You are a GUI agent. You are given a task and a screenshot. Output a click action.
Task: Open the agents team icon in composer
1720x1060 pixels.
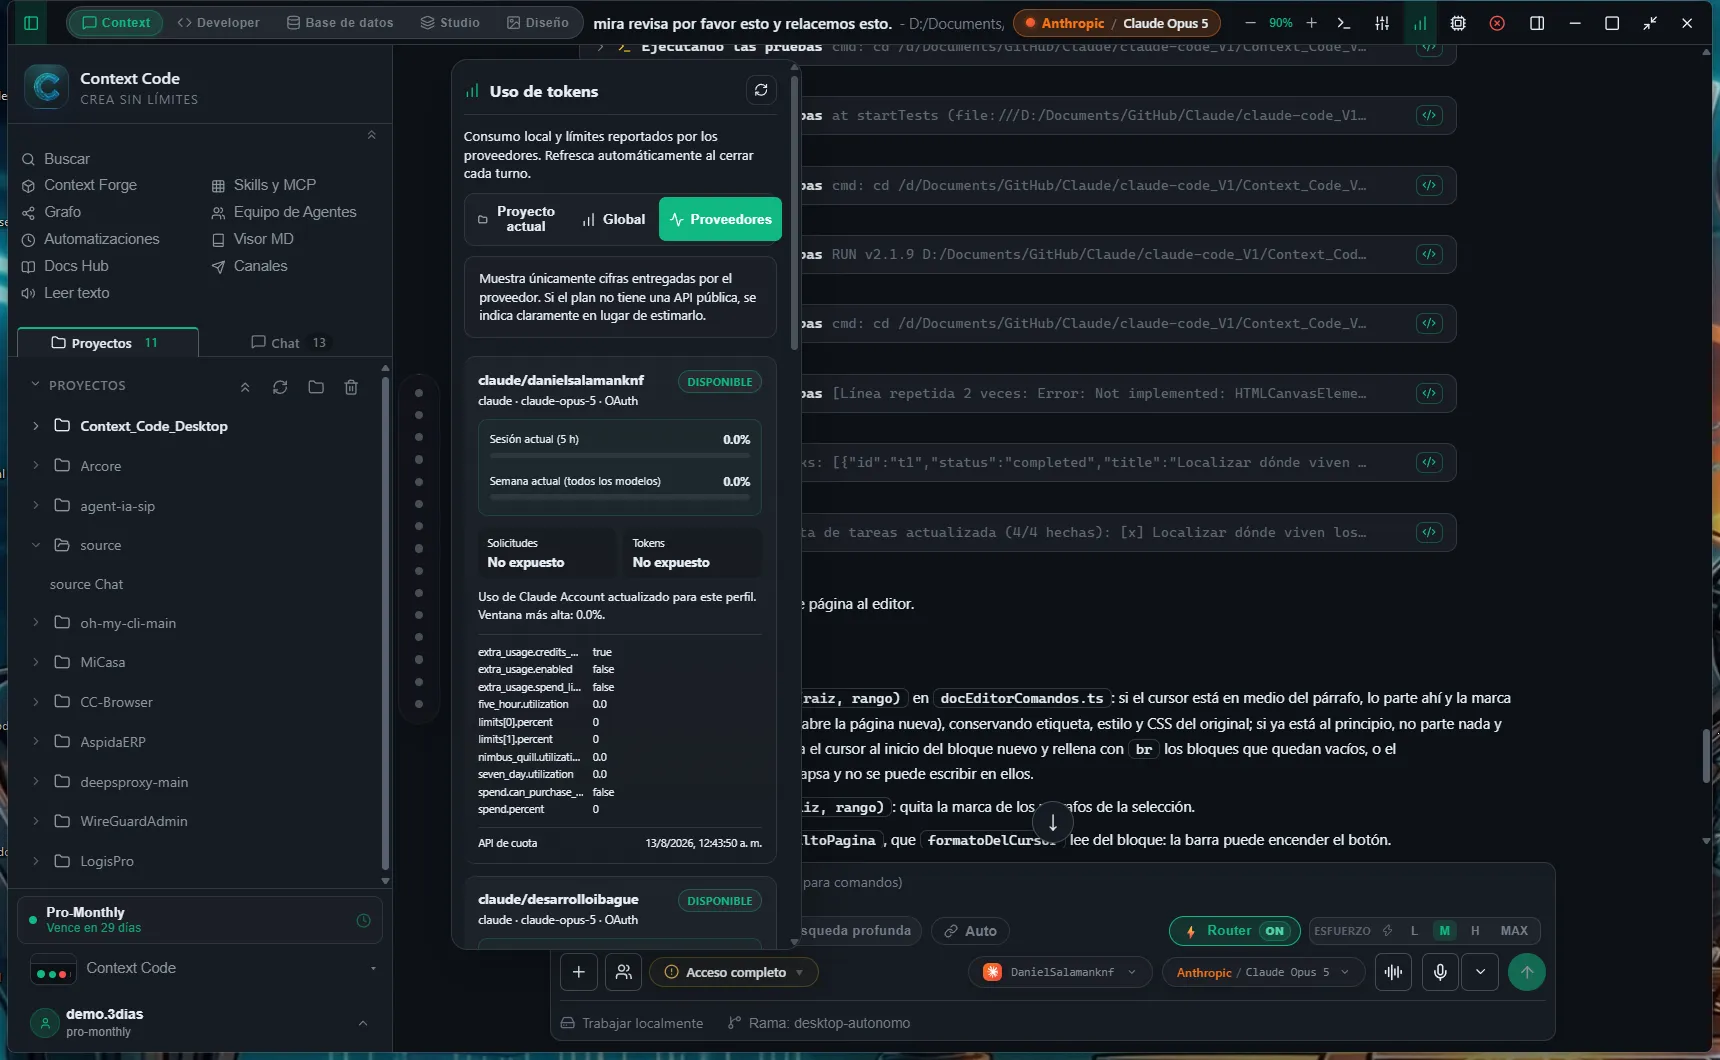tap(623, 972)
